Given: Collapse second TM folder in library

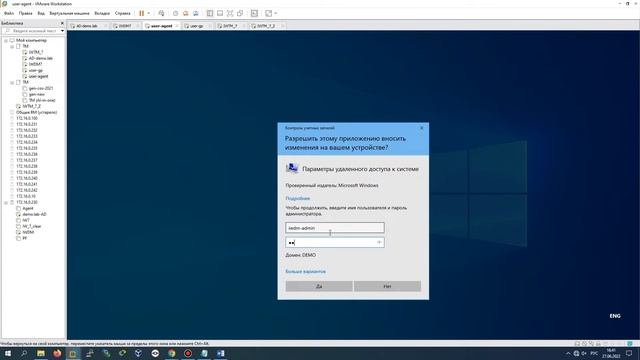Looking at the screenshot, I should pyautogui.click(x=12, y=82).
